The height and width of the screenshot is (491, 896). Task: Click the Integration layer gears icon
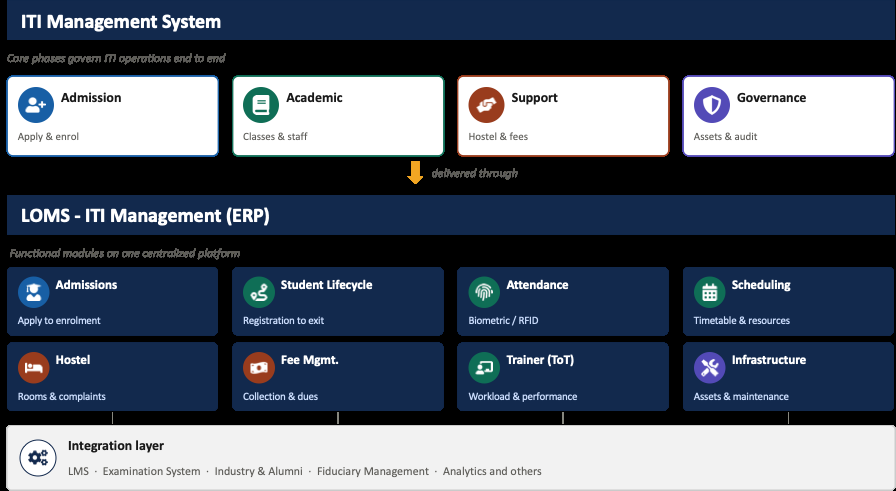point(38,458)
